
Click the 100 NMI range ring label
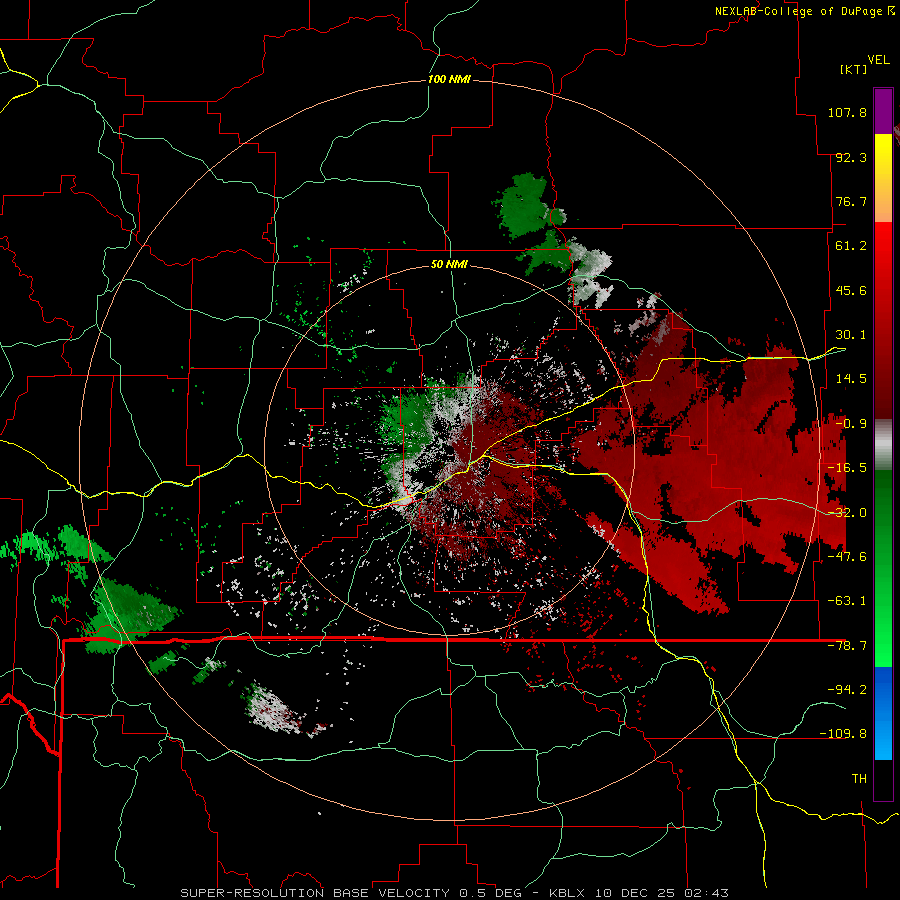click(449, 79)
